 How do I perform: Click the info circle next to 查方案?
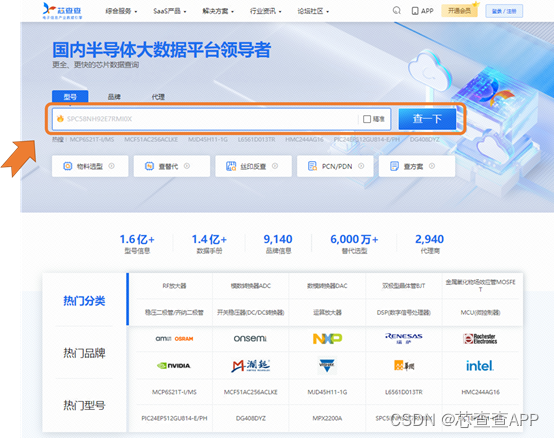432,166
